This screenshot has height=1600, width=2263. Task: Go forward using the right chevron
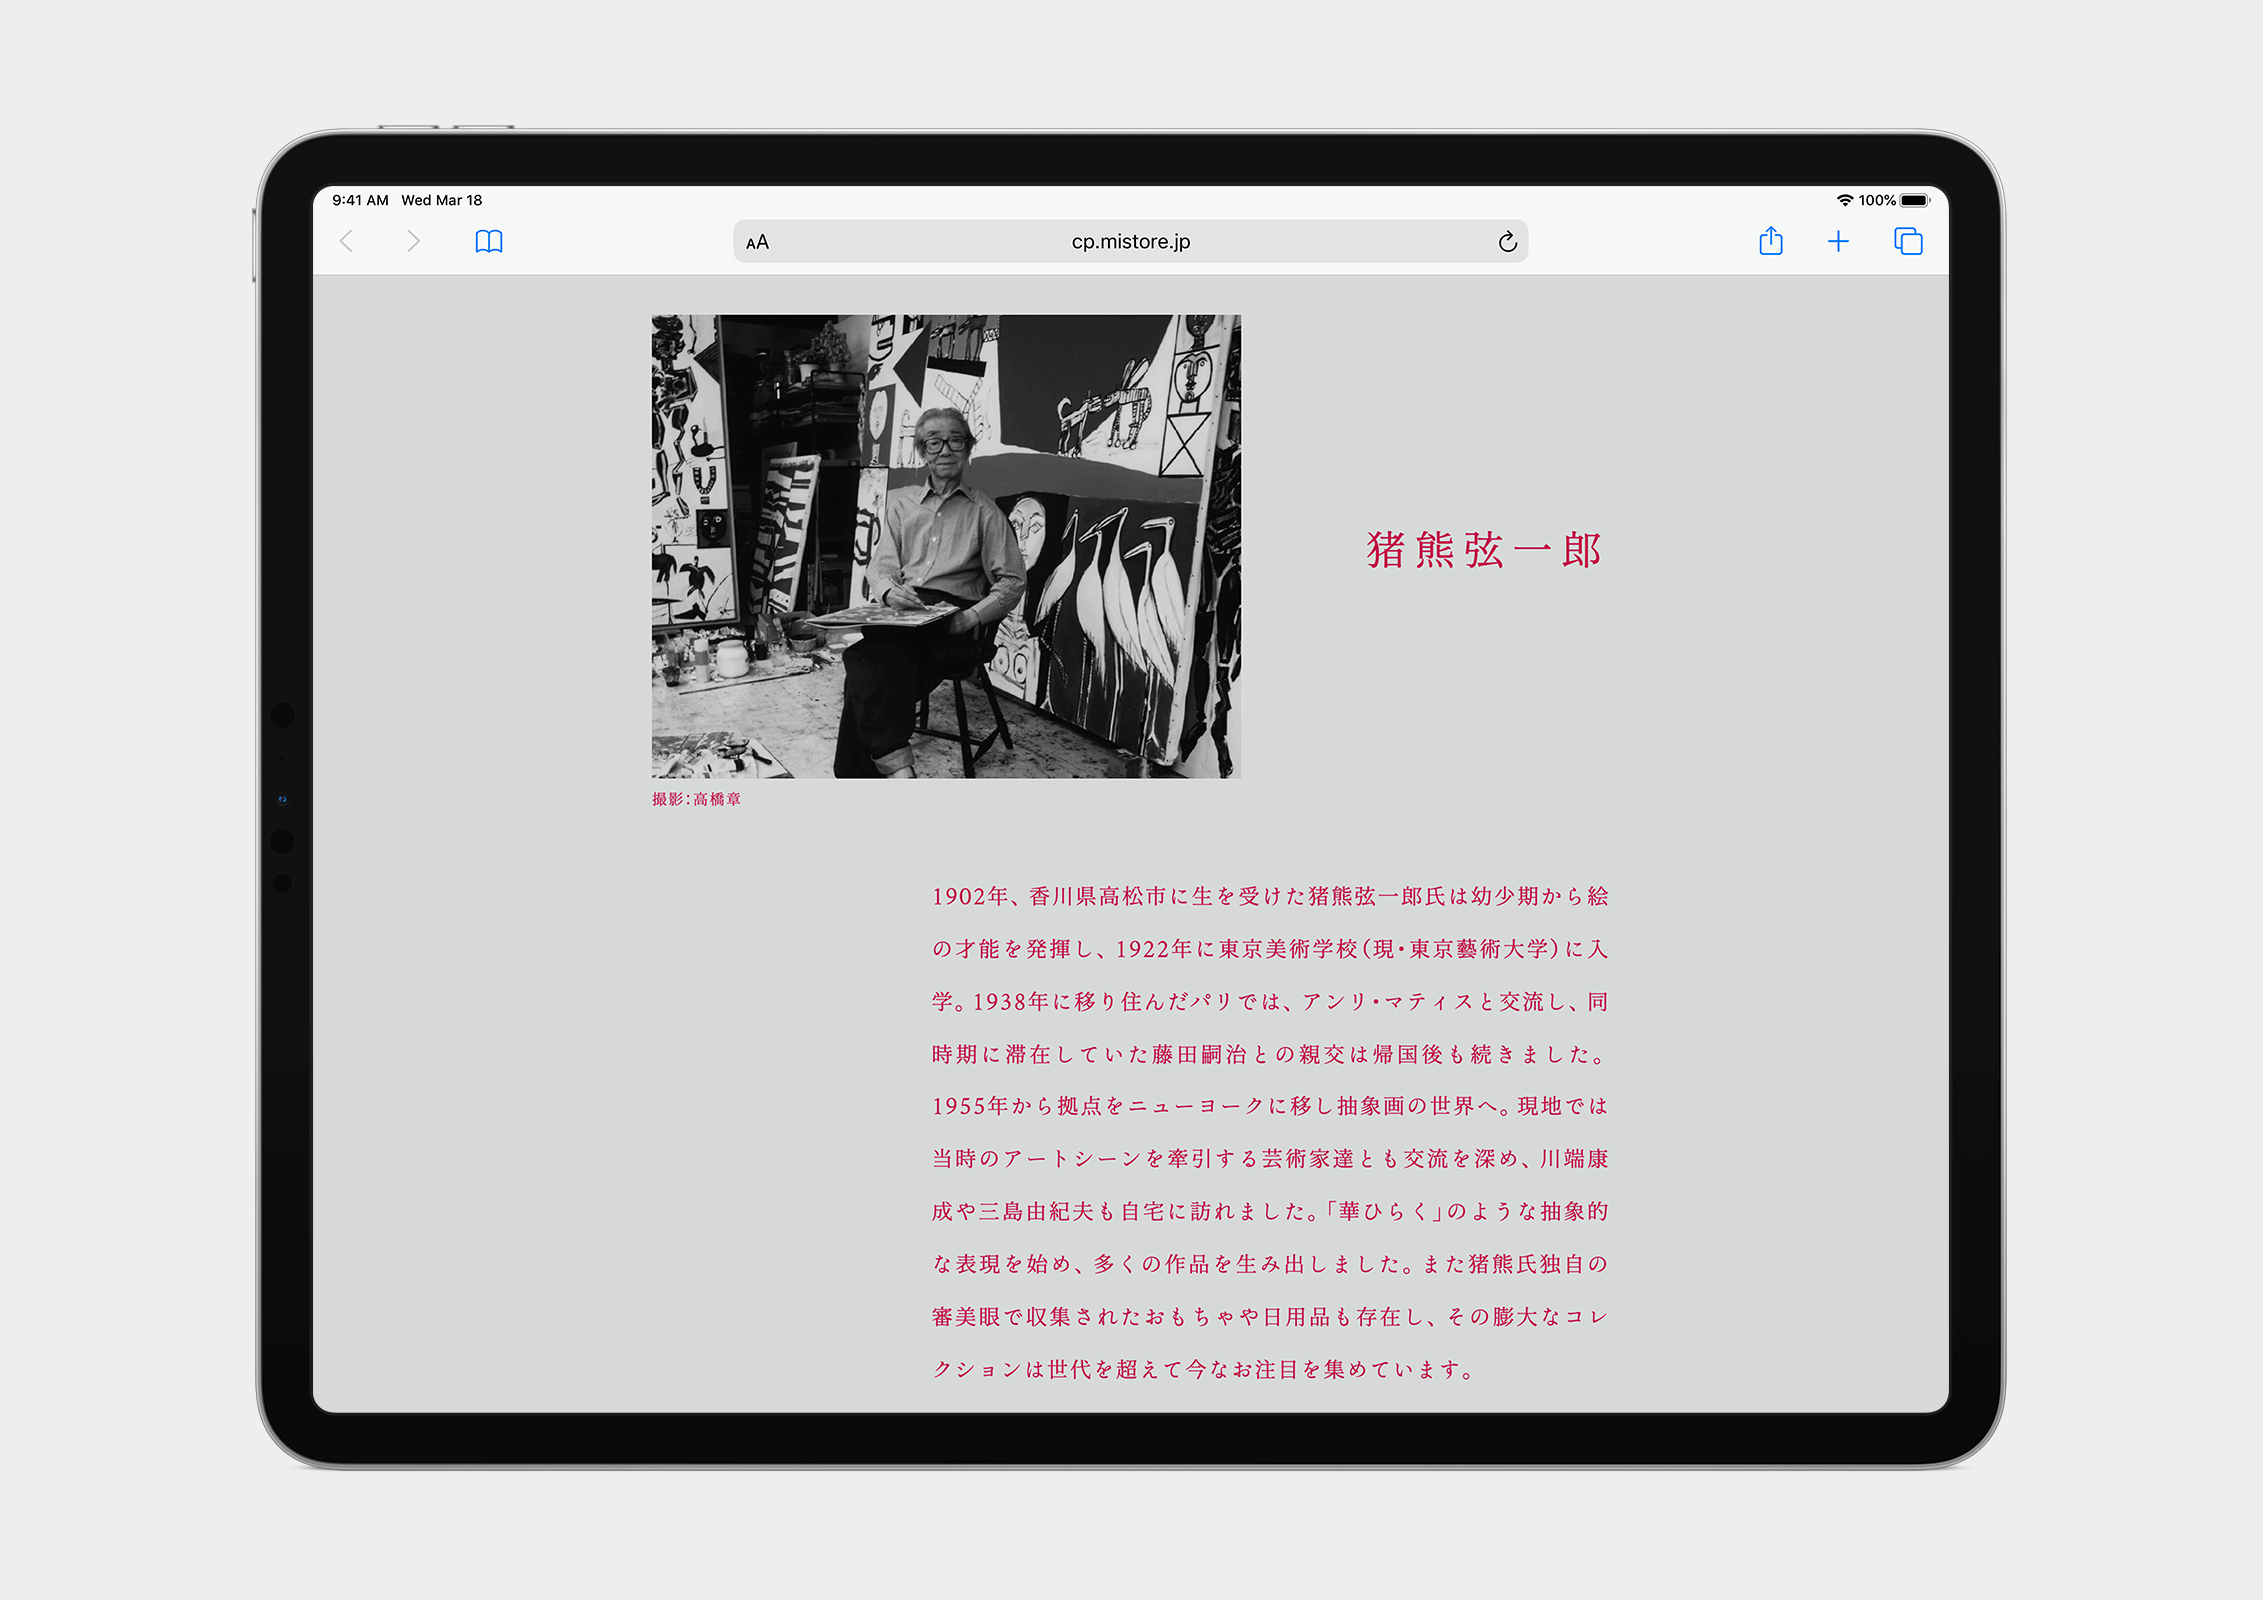(x=413, y=241)
